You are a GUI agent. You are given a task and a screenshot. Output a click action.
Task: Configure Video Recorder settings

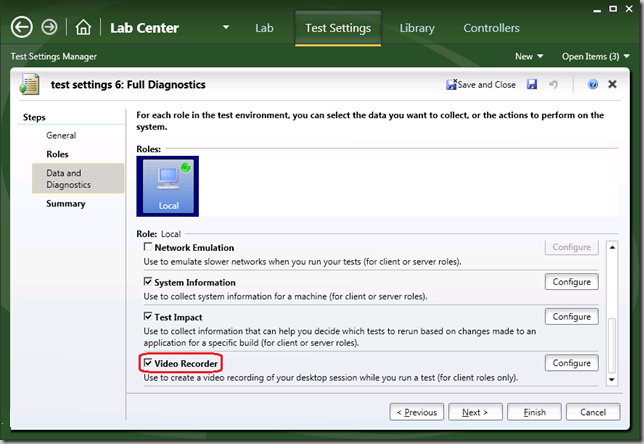[571, 363]
